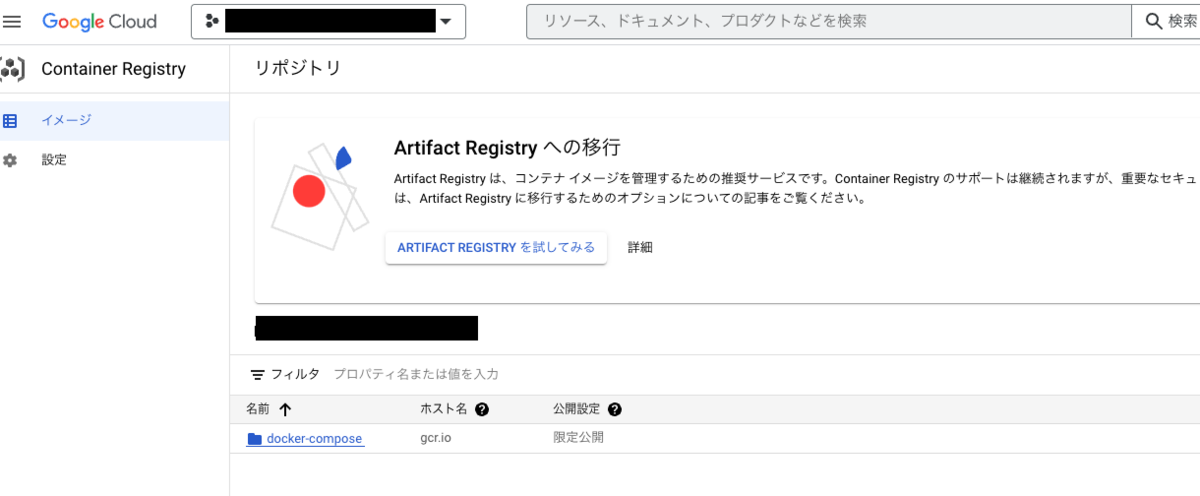Click the 限定公開 visibility cell

tap(579, 438)
